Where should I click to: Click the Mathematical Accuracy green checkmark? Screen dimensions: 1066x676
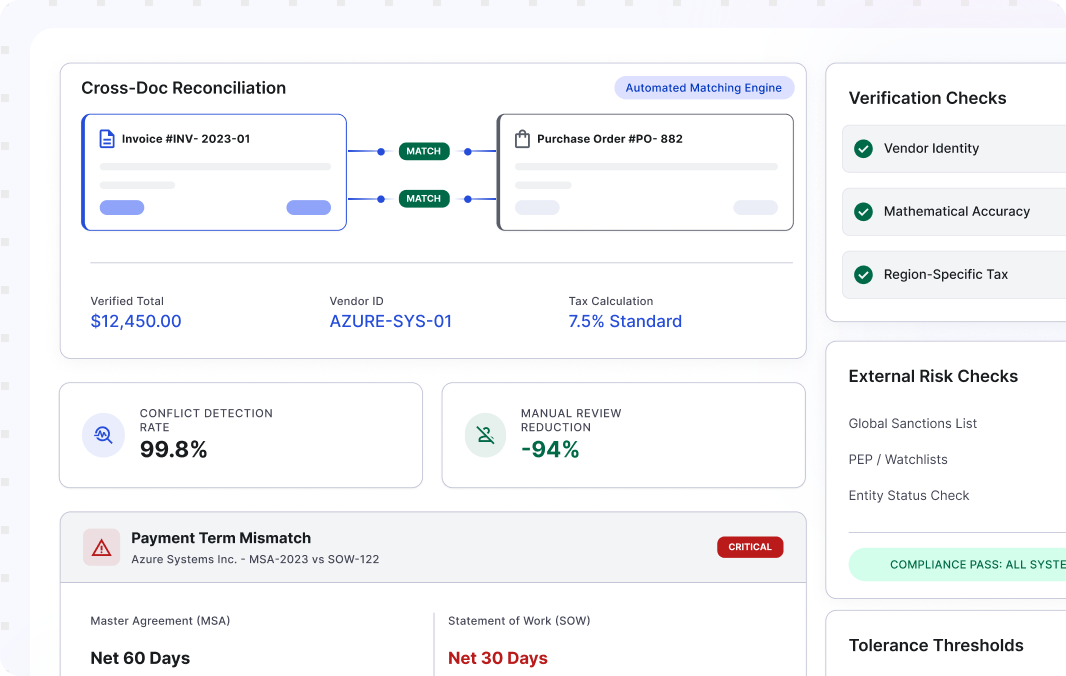[x=863, y=212]
